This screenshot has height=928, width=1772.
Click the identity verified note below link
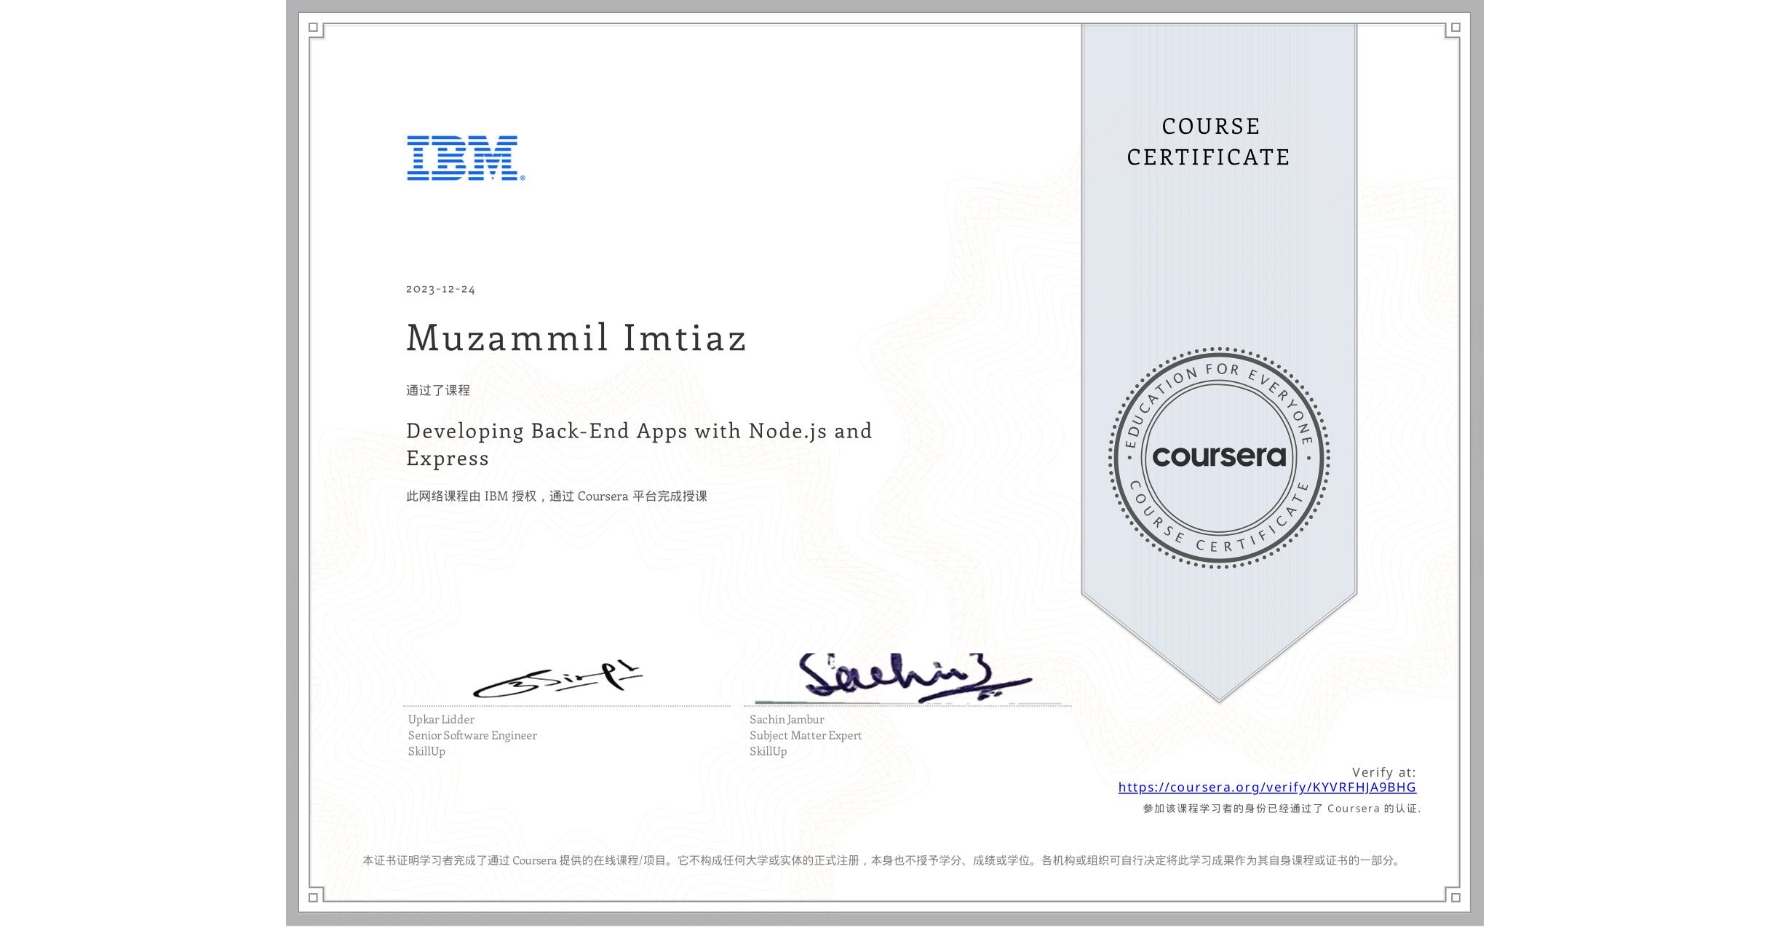[1281, 808]
